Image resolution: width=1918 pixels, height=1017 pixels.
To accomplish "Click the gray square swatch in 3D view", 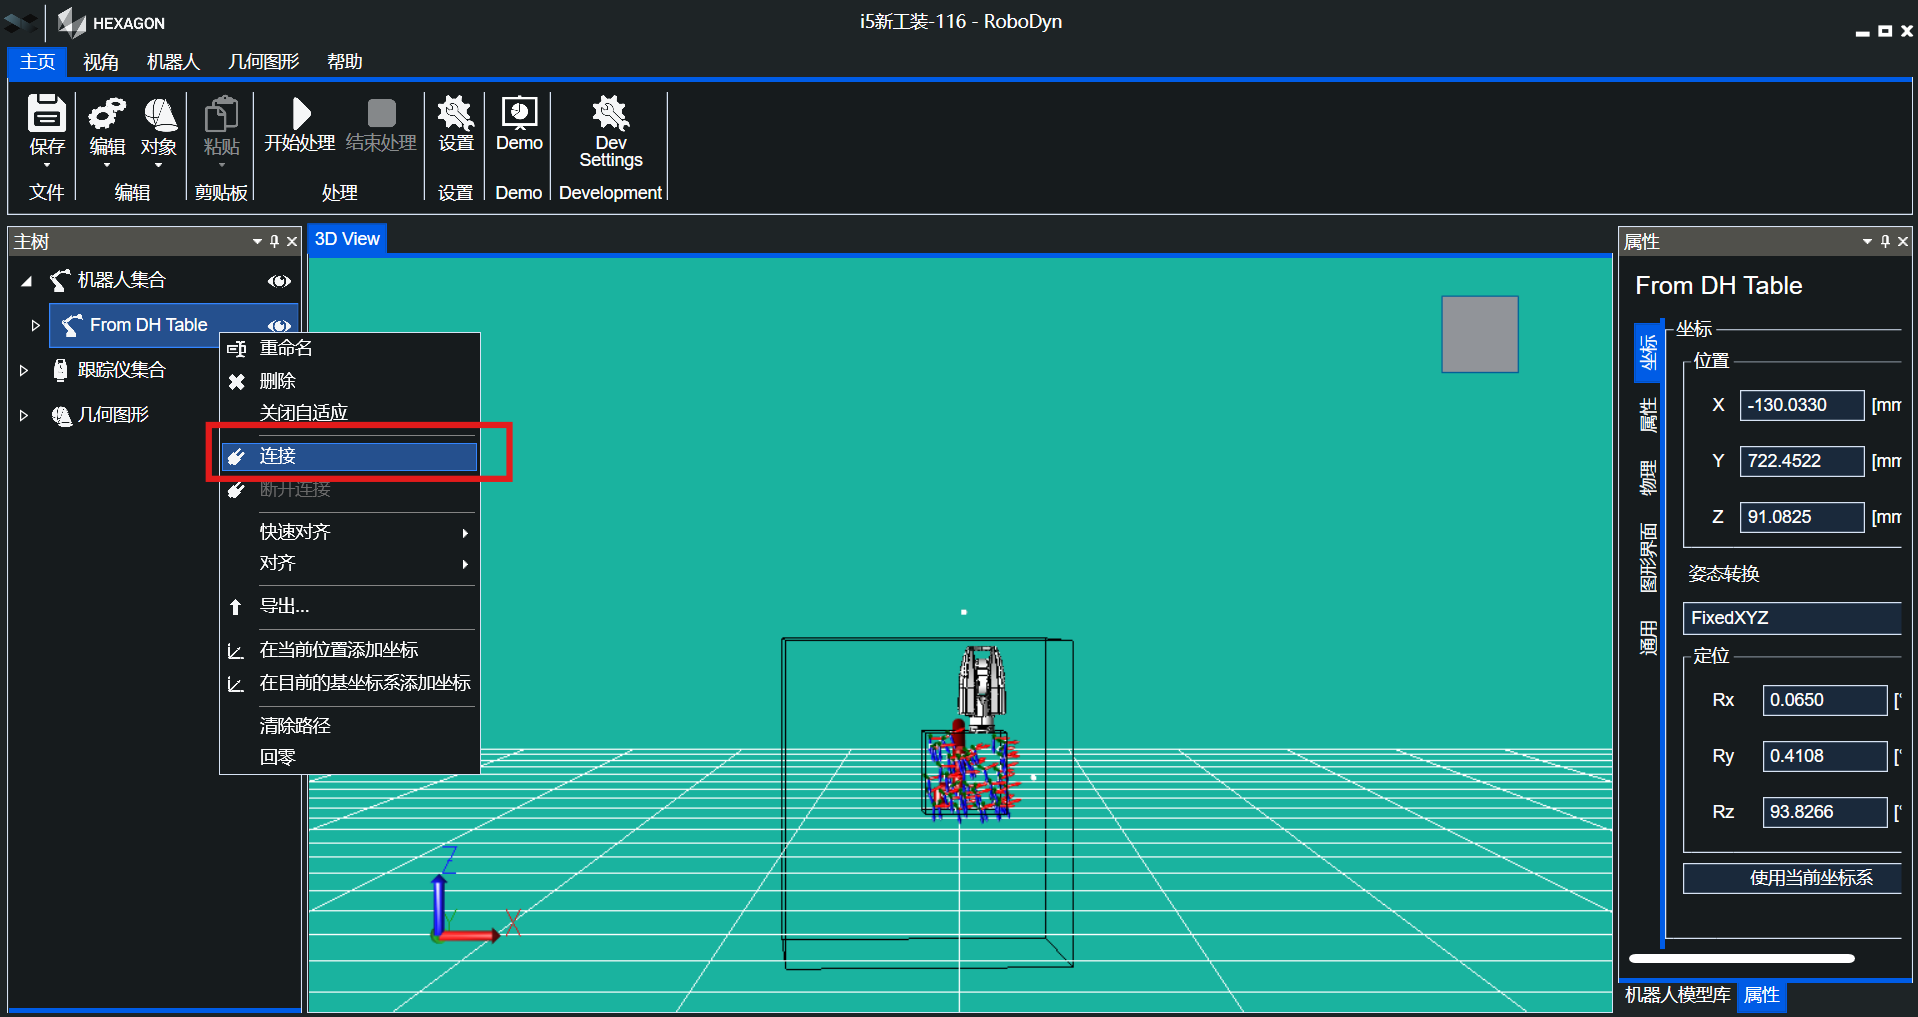I will (x=1479, y=334).
